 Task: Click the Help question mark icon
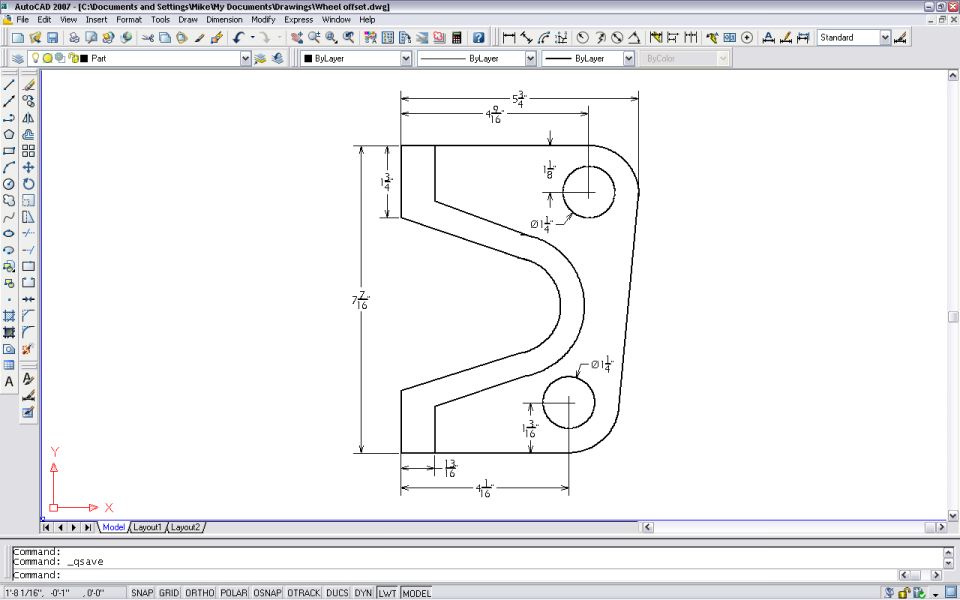click(x=479, y=38)
